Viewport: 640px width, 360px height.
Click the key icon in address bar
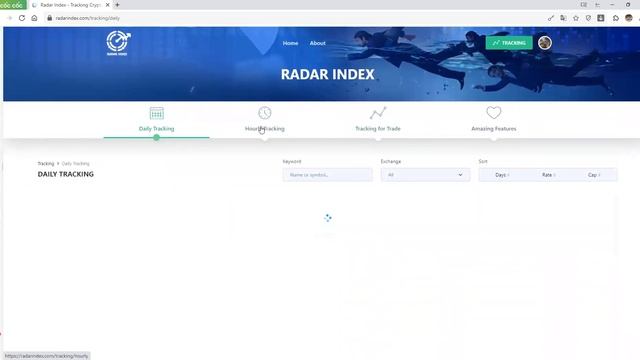[551, 18]
